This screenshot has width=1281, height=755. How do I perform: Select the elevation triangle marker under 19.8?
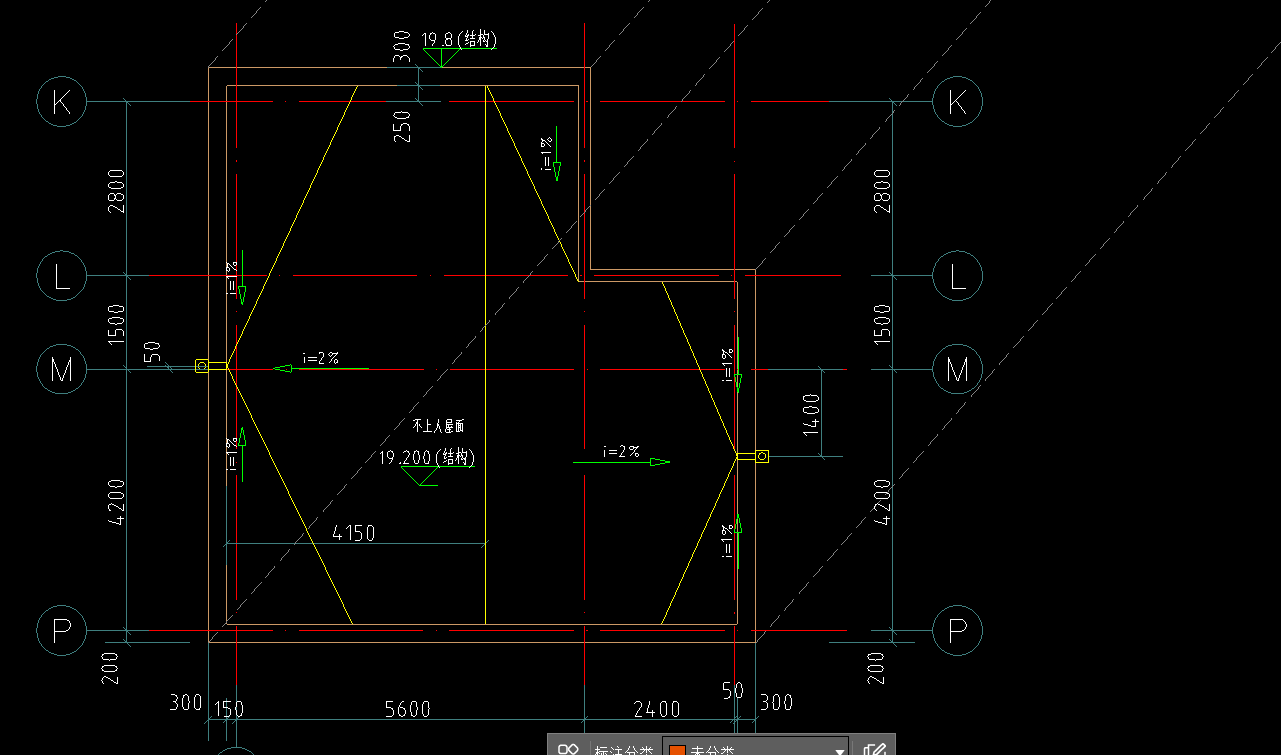(440, 58)
